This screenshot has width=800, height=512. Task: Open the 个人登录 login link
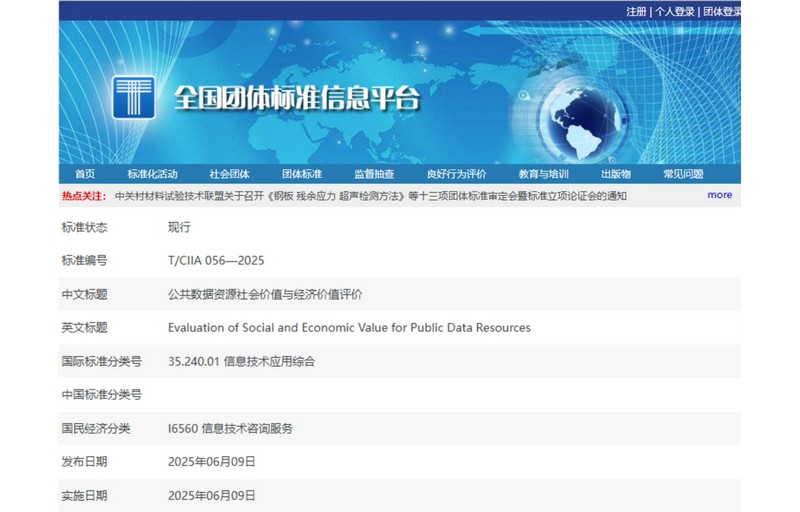click(675, 11)
